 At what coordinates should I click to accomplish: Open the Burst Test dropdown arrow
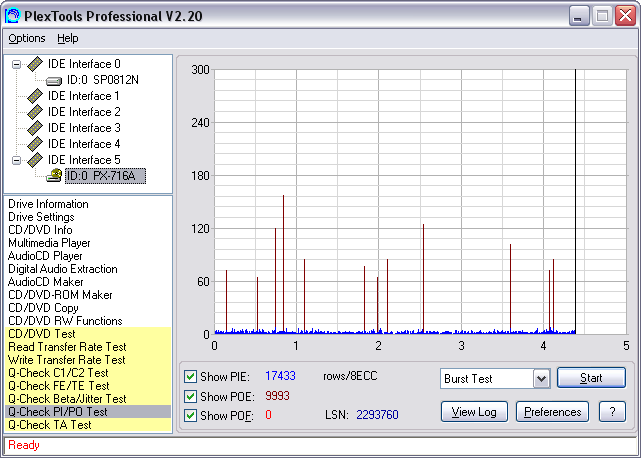[541, 379]
